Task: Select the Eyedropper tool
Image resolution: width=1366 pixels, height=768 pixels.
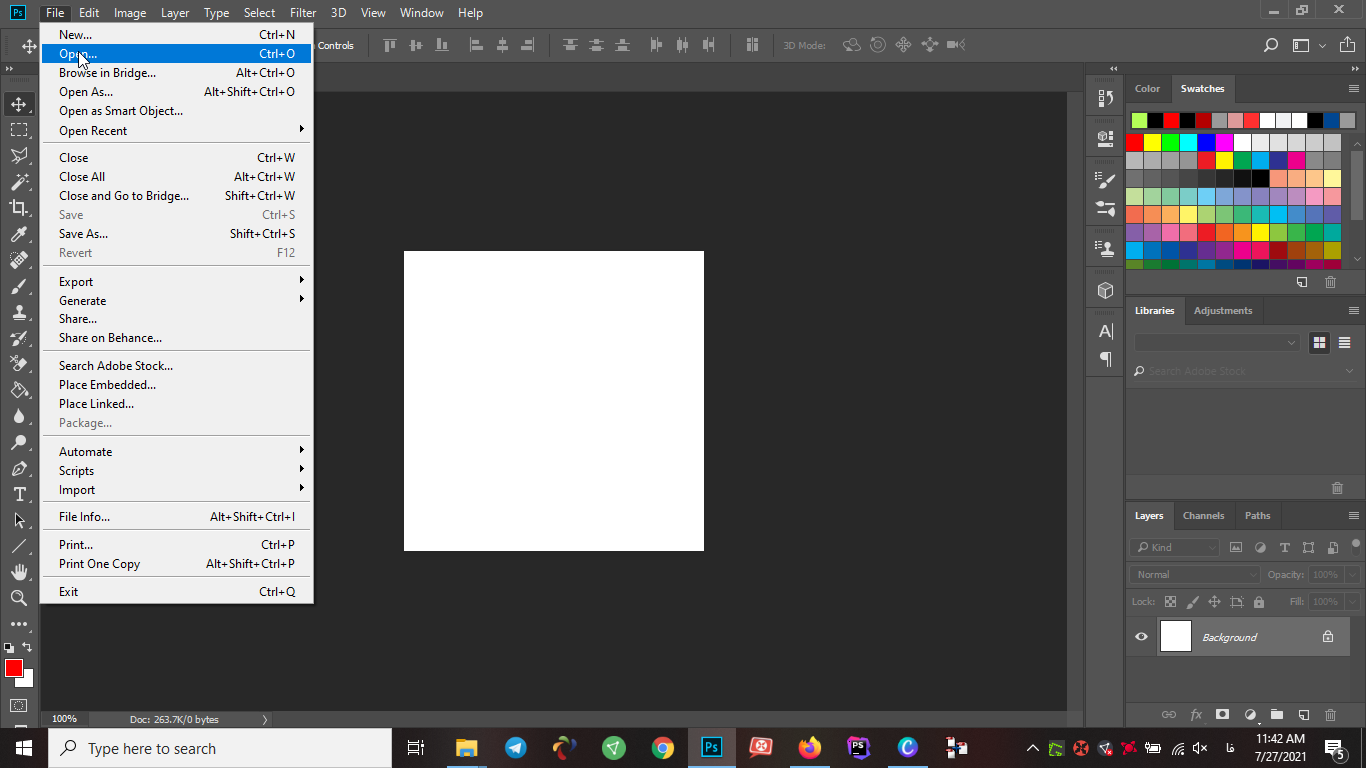Action: [19, 234]
